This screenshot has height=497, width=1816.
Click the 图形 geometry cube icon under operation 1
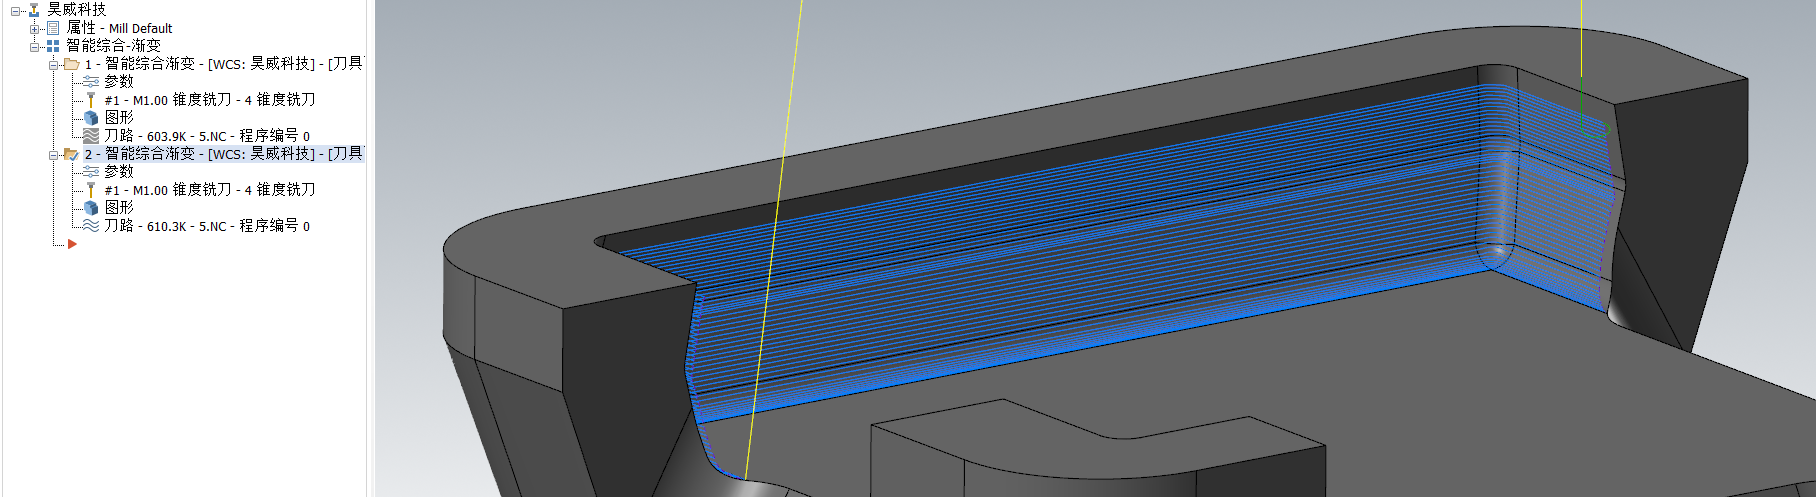[x=91, y=118]
